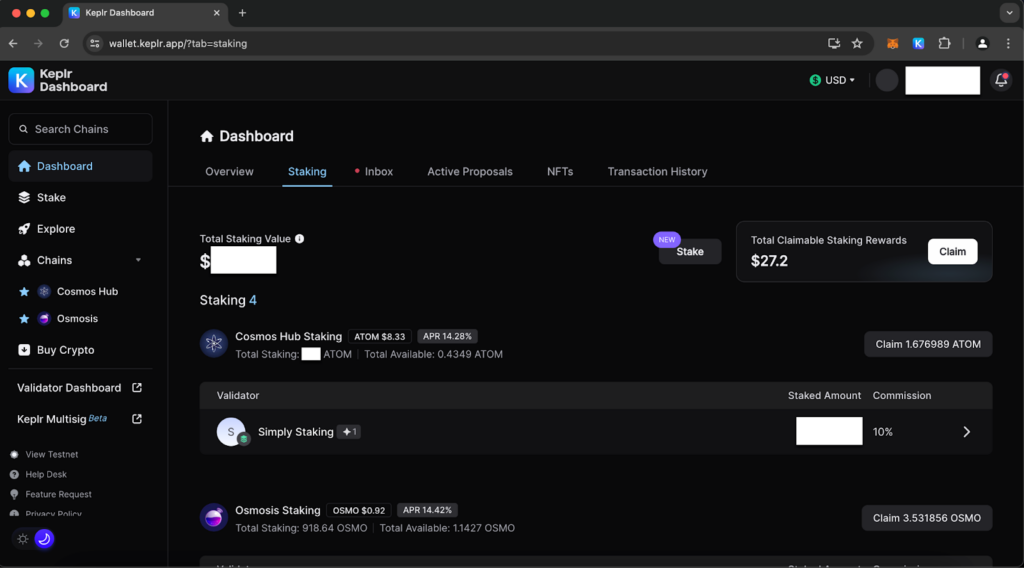Open the browser Extensions puzzle icon
1024x568 pixels.
944,44
